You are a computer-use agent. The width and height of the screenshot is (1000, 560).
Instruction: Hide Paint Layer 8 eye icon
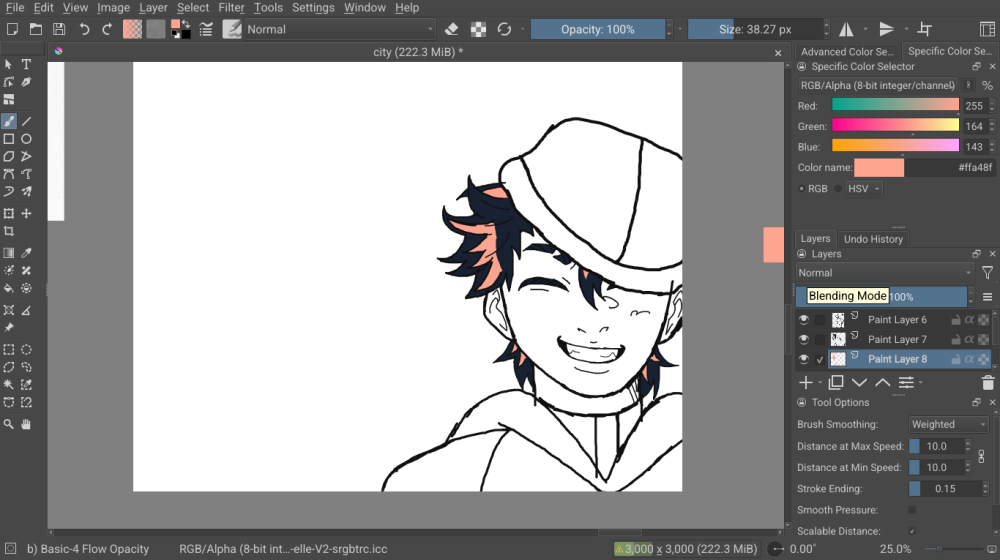pos(804,359)
